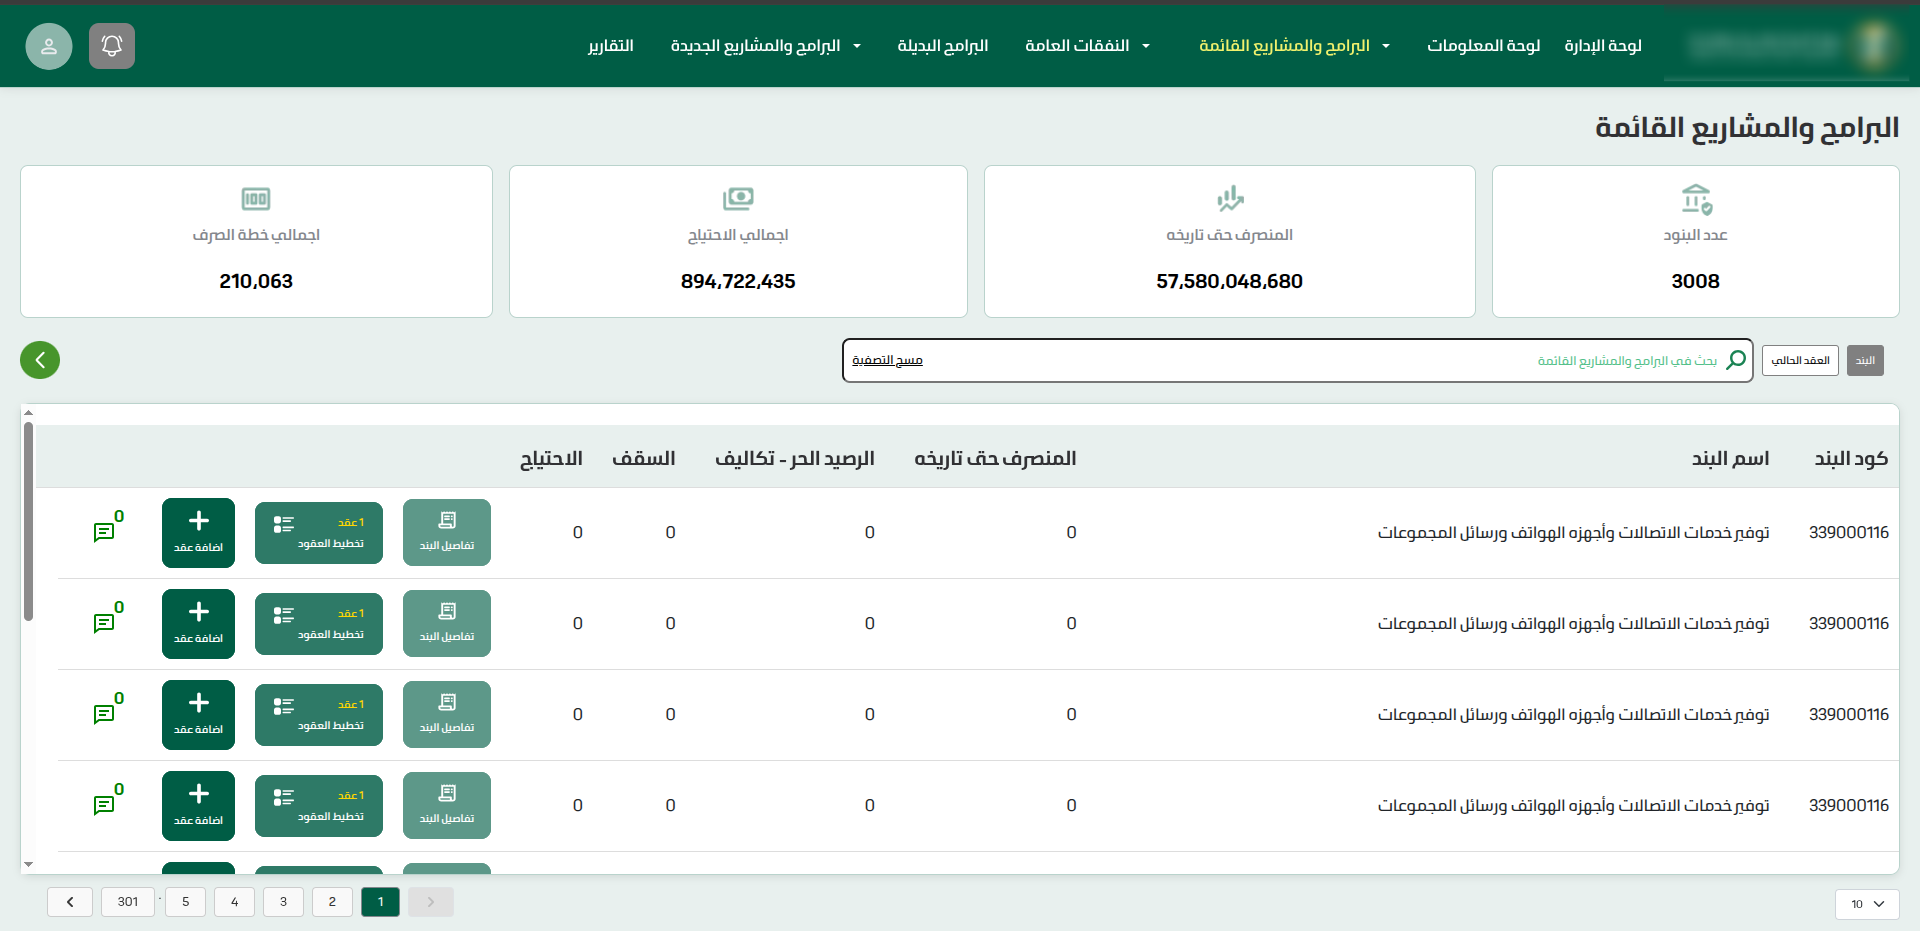This screenshot has width=1920, height=931.
Task: Open the التقارير menu item
Action: pos(611,46)
